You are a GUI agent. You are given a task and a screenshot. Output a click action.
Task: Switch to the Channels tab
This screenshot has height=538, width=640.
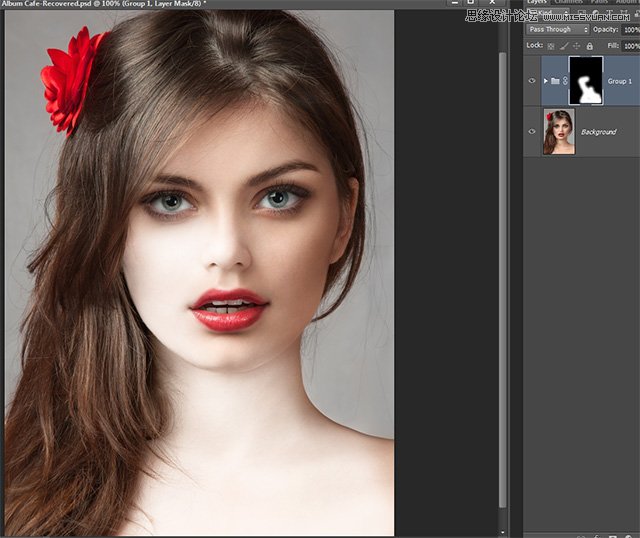pos(569,2)
